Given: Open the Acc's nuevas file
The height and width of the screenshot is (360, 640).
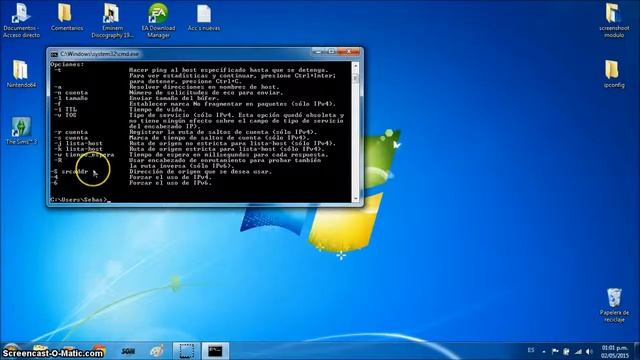Looking at the screenshot, I should [x=204, y=18].
